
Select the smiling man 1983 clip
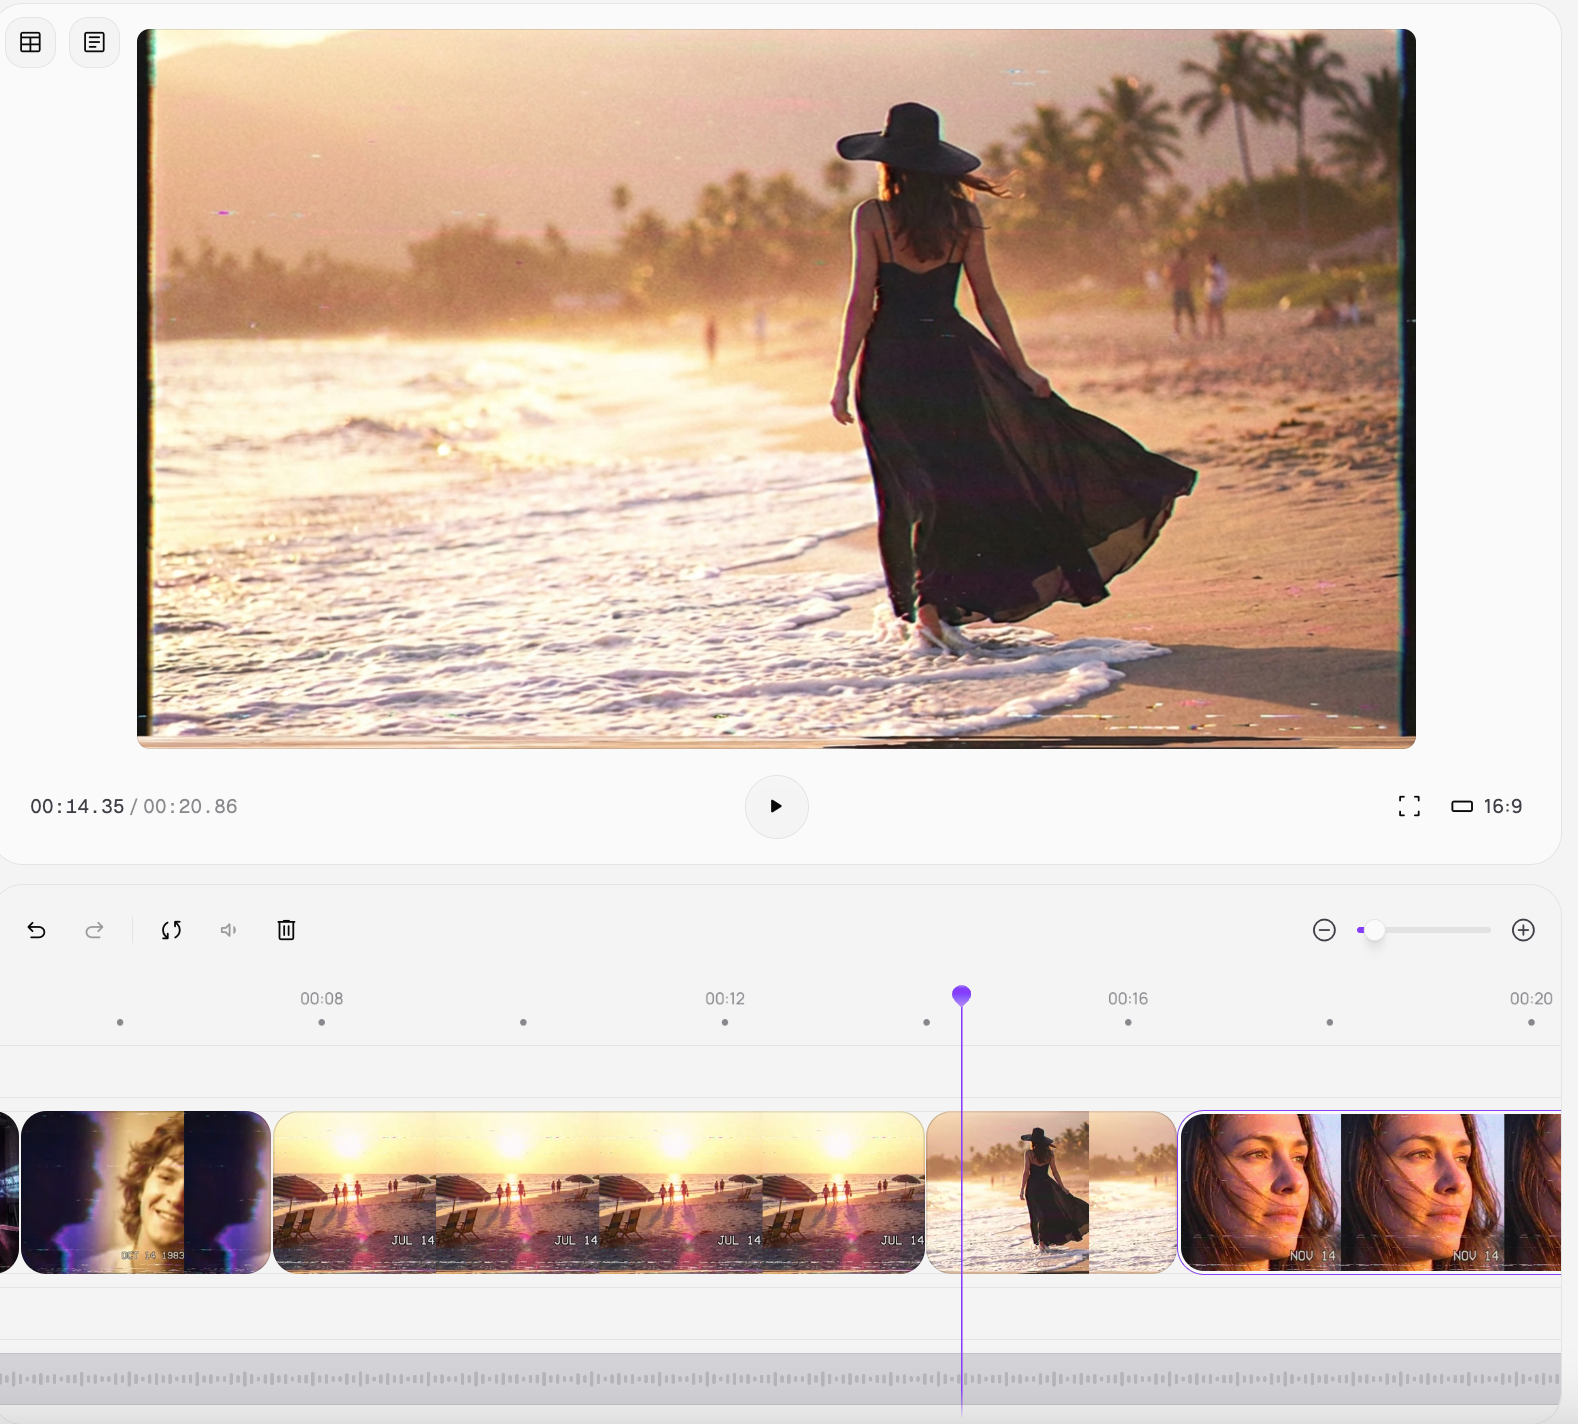[146, 1192]
